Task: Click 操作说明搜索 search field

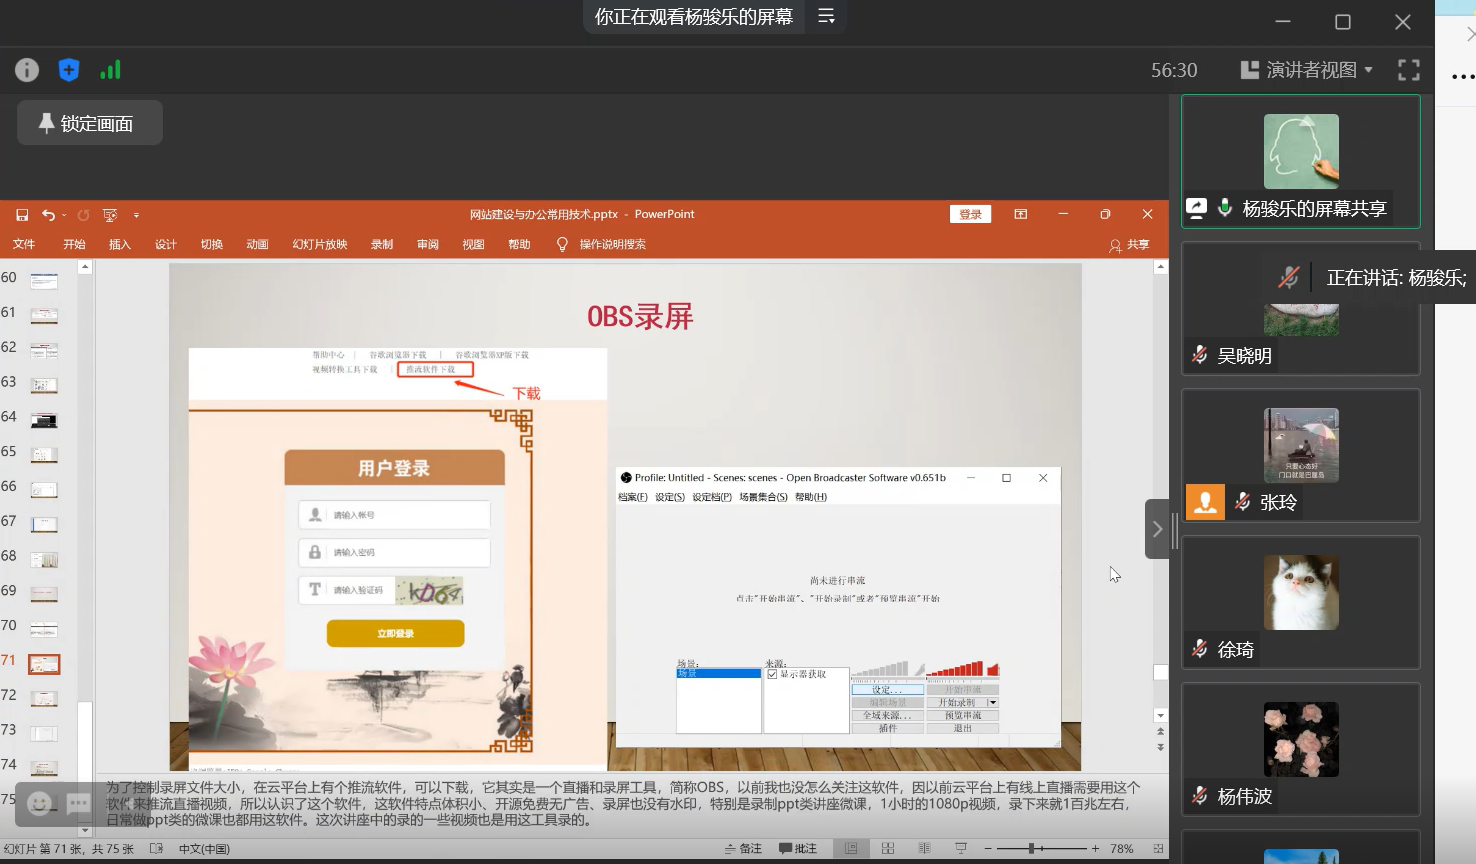Action: coord(613,244)
